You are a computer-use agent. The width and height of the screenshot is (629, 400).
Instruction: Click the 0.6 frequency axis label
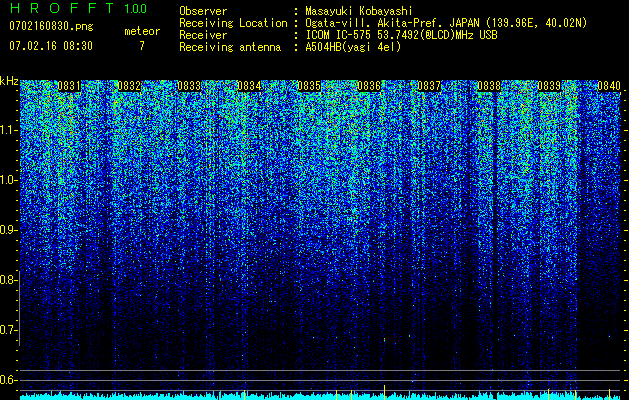point(8,380)
